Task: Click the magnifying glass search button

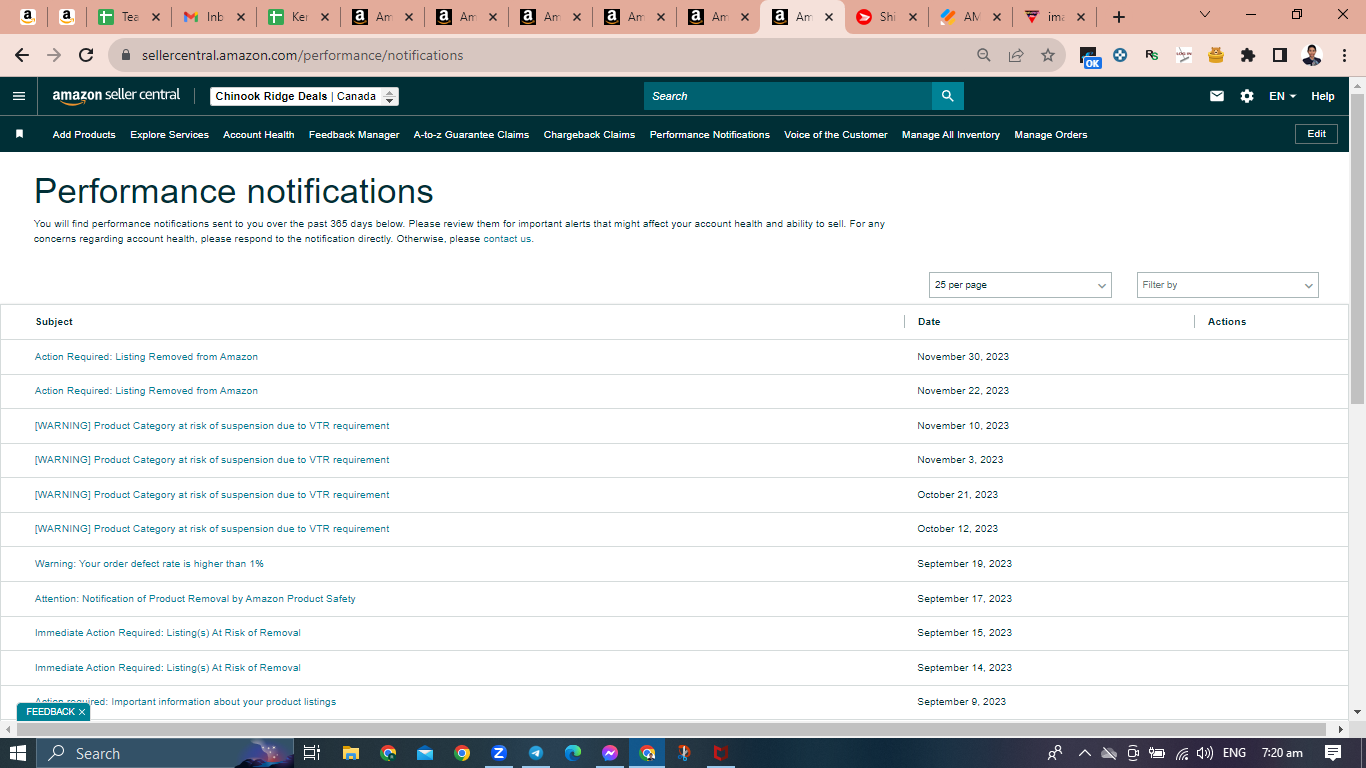Action: (x=948, y=96)
